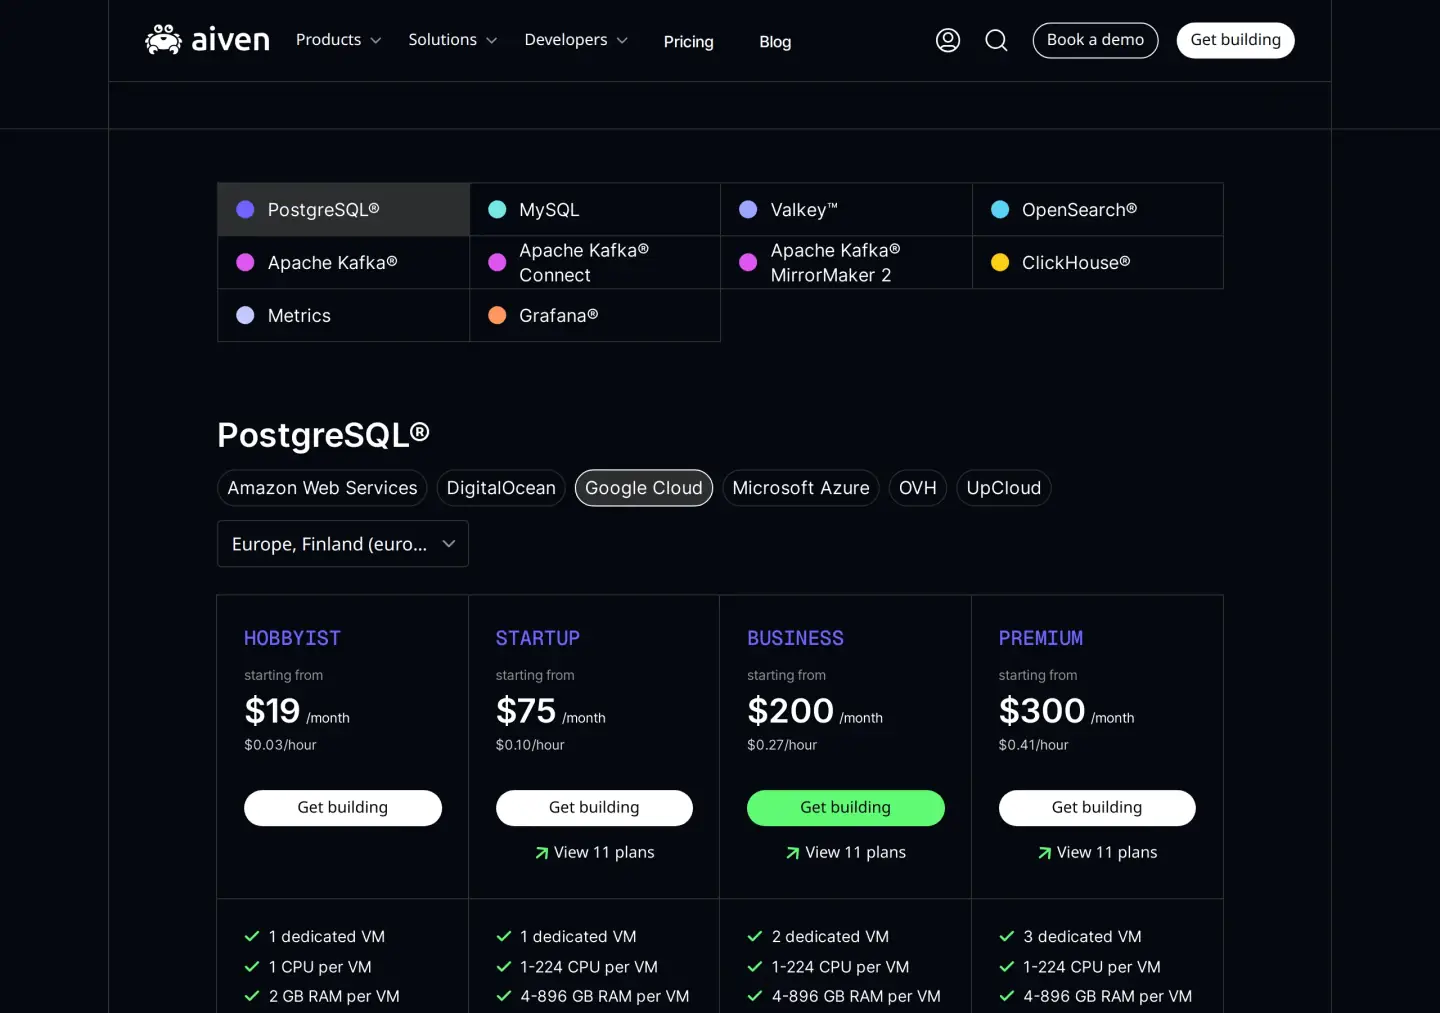Choose UpCloud cloud provider
This screenshot has width=1440, height=1013.
[x=1004, y=488]
